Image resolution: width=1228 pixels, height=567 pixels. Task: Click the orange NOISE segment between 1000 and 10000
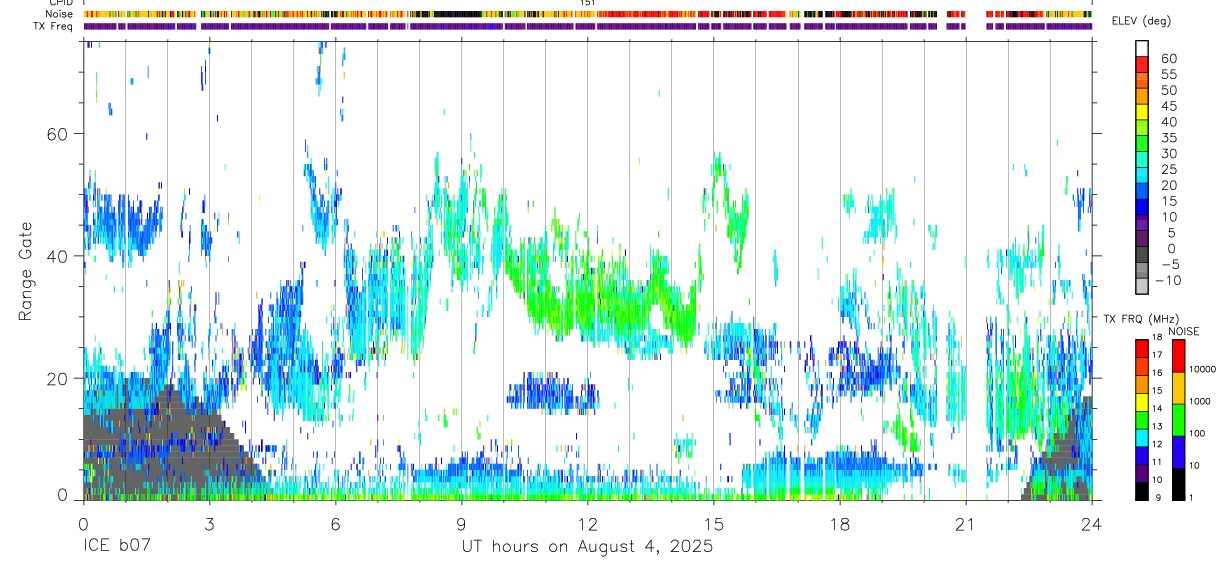click(x=1178, y=388)
